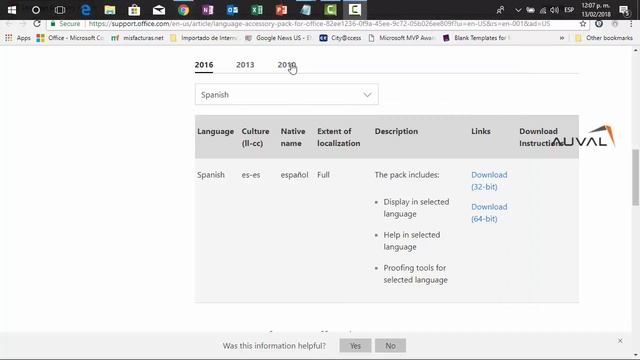Open PowerPoint from the taskbar
Image resolution: width=640 pixels, height=360 pixels.
[x=281, y=10]
